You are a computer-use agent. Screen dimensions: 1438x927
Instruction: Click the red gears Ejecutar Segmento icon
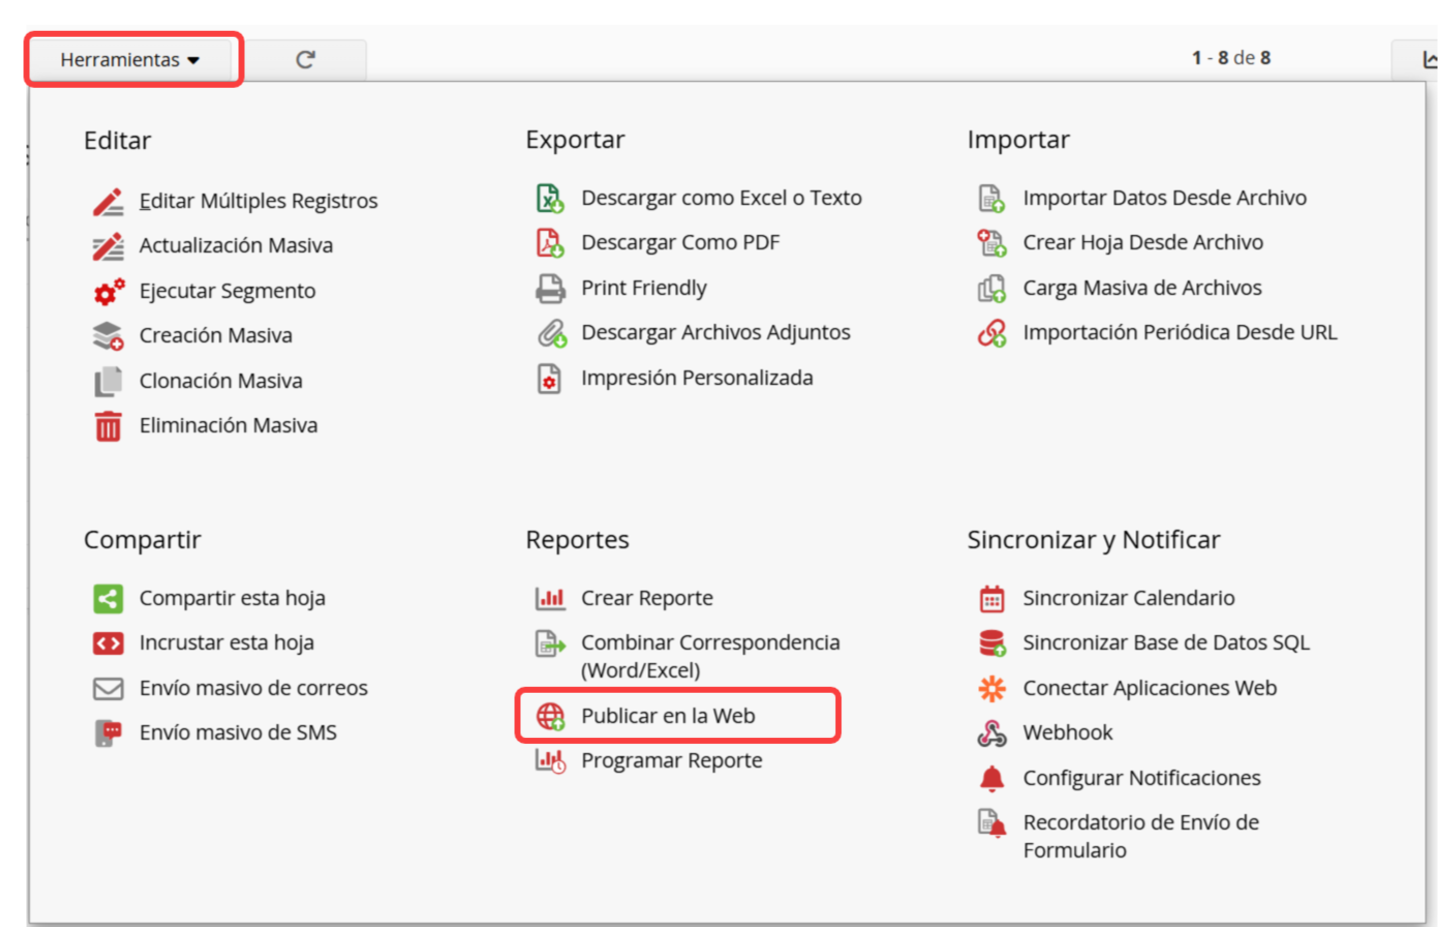tap(108, 291)
